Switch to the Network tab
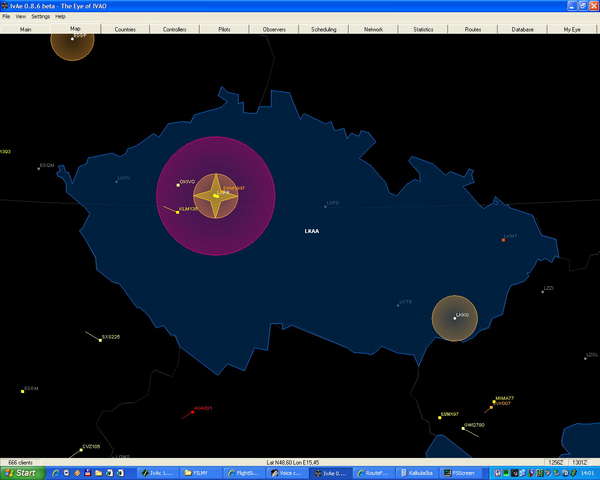This screenshot has height=480, width=600. point(373,29)
